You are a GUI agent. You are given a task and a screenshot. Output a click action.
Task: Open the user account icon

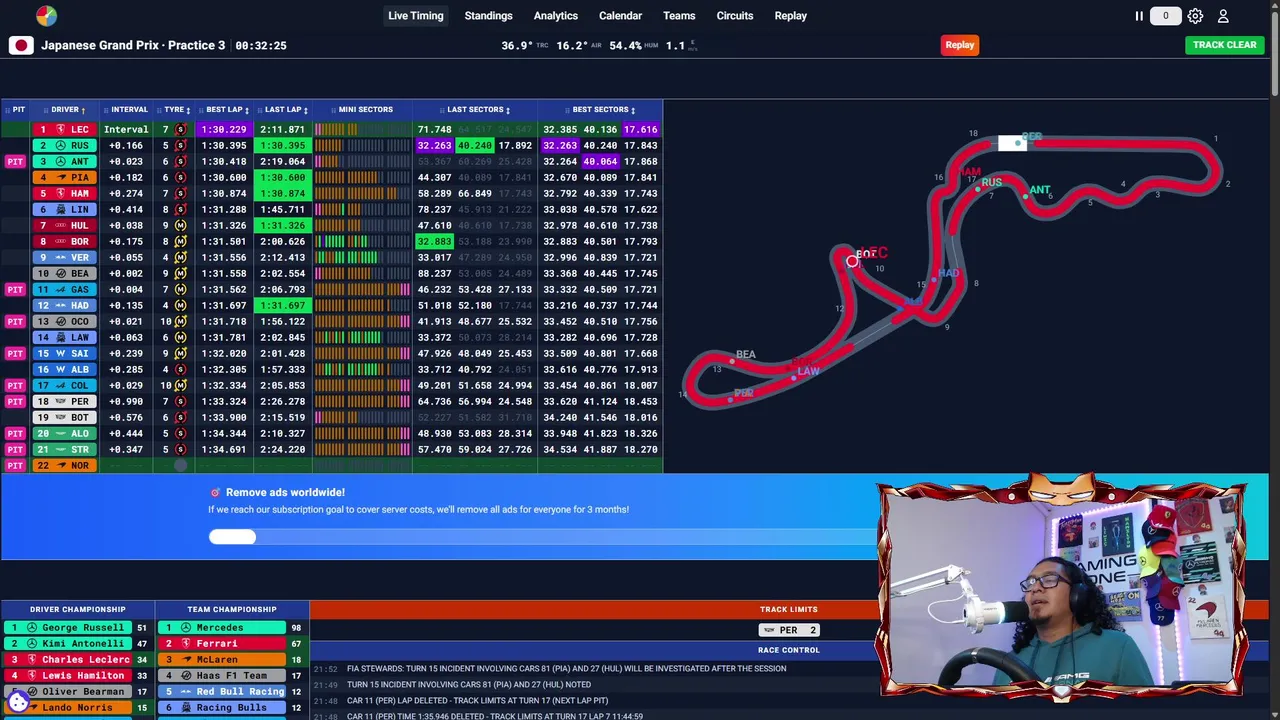click(x=1223, y=16)
